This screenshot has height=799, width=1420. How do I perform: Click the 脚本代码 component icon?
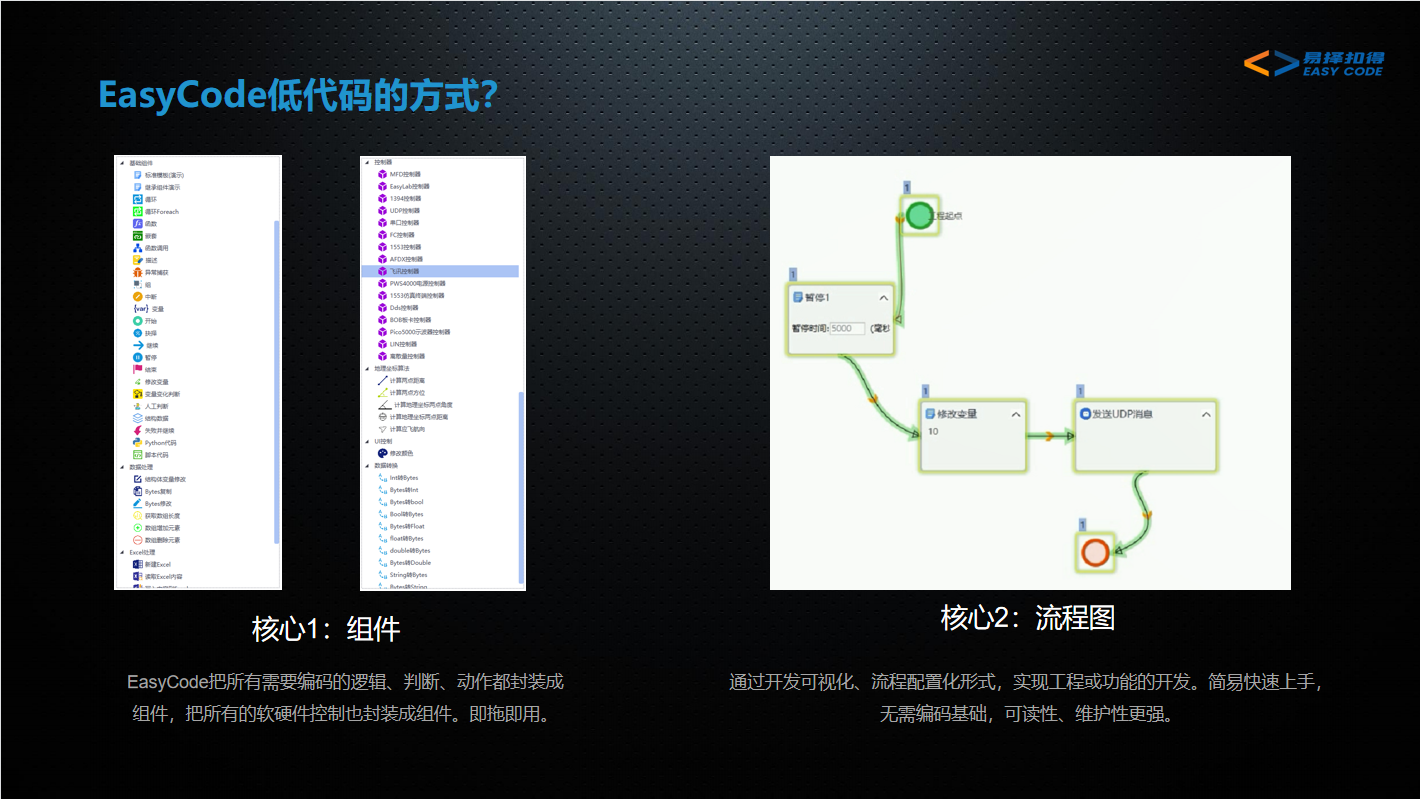click(x=138, y=454)
